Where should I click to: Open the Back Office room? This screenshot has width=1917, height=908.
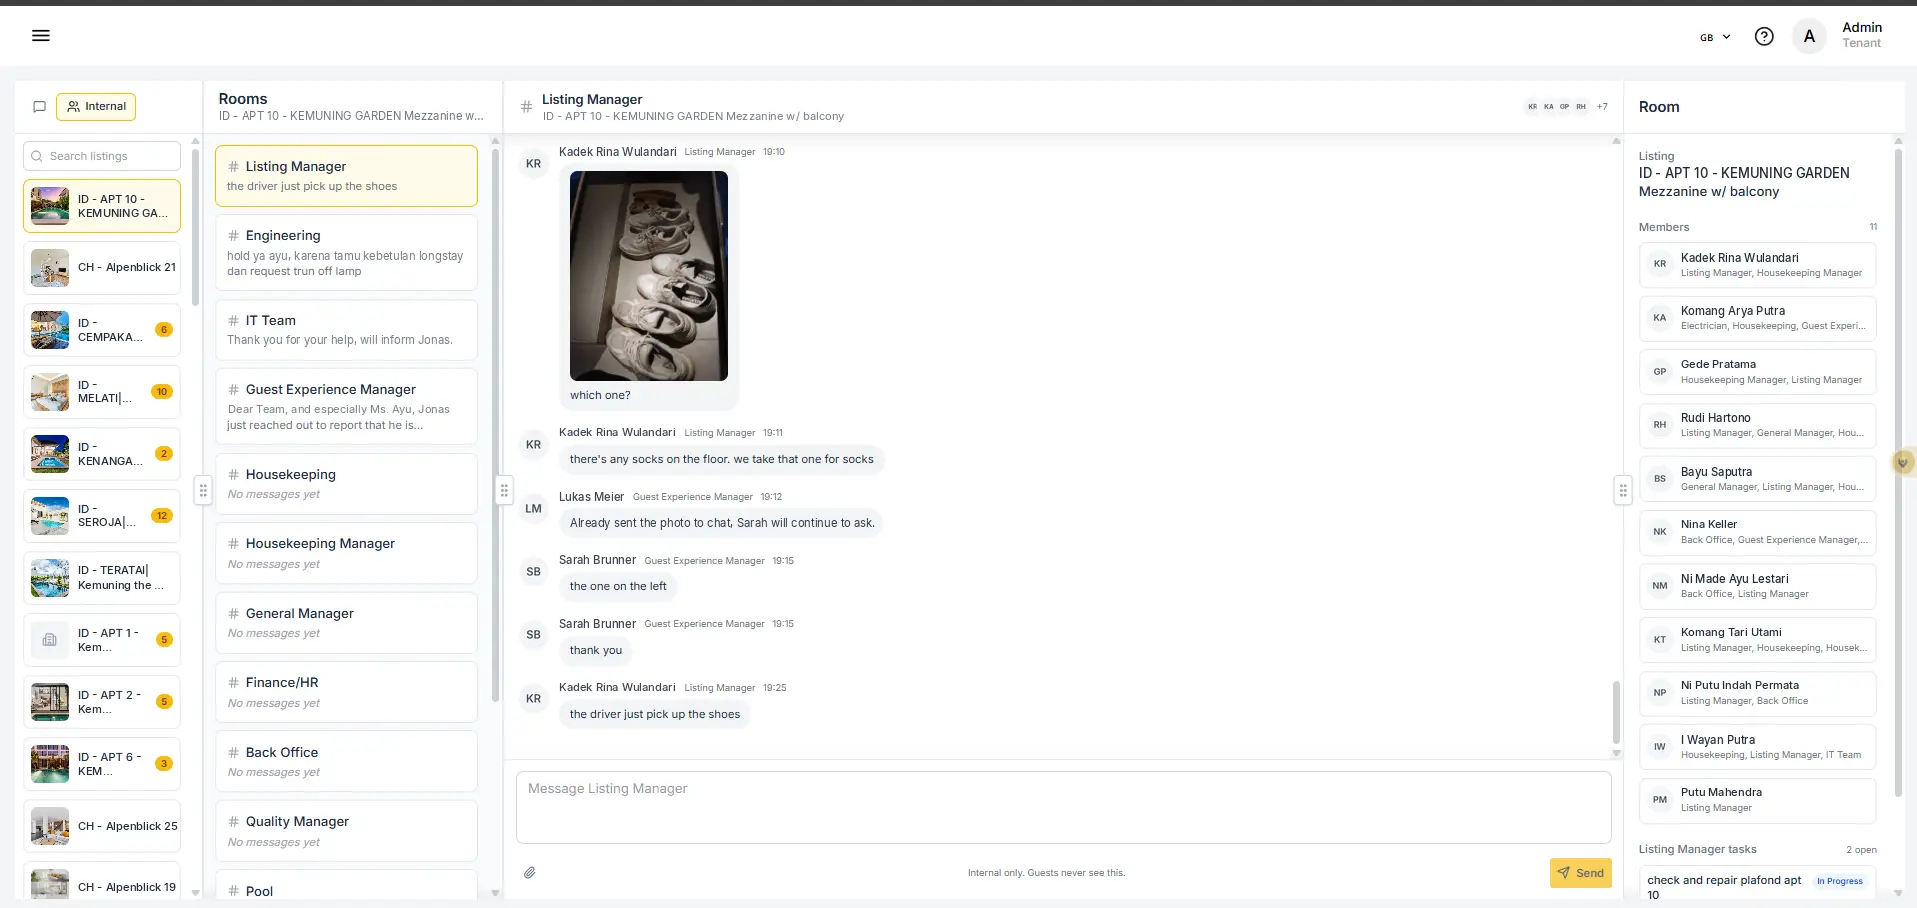(346, 761)
